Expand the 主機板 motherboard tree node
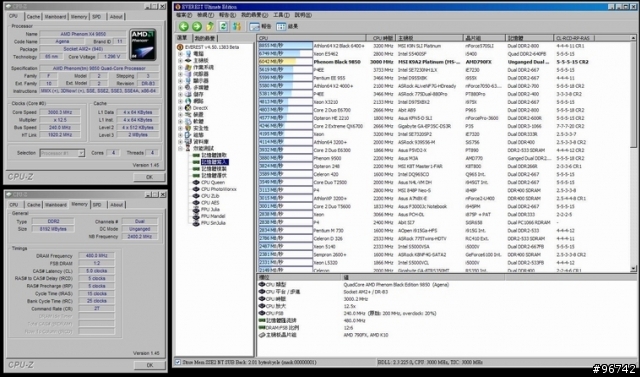Image resolution: width=640 pixels, height=377 pixels. pos(180,60)
